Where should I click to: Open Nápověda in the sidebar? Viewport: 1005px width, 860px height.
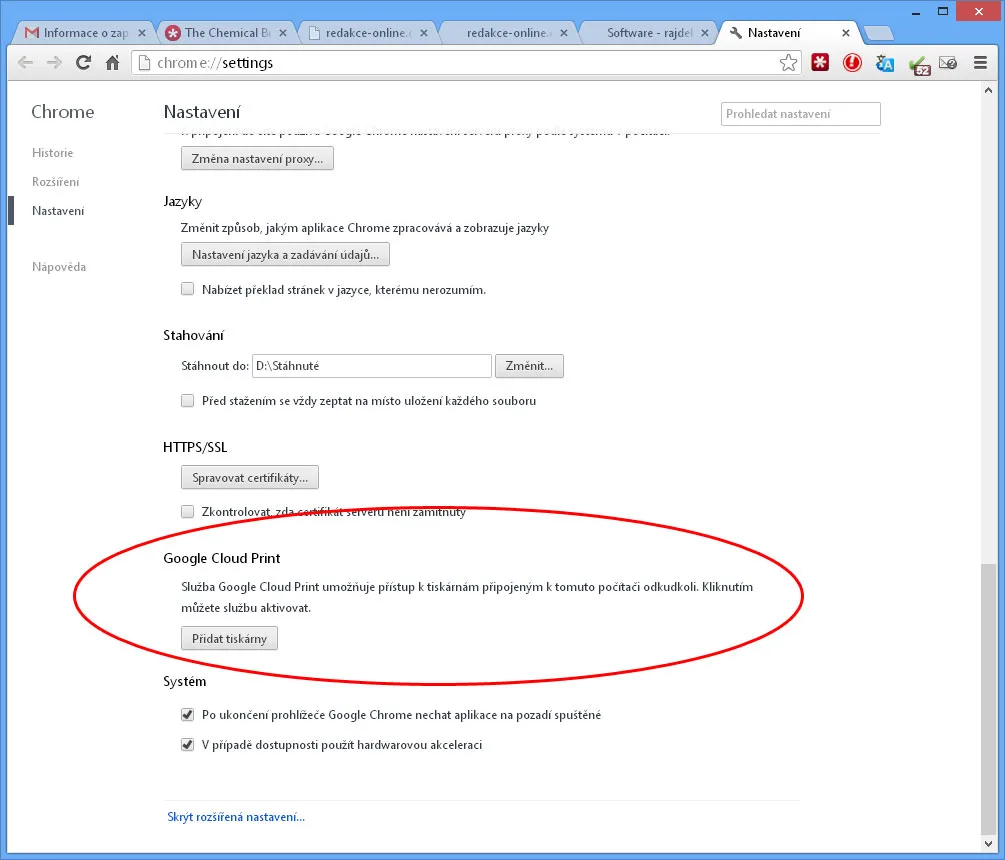pos(59,267)
